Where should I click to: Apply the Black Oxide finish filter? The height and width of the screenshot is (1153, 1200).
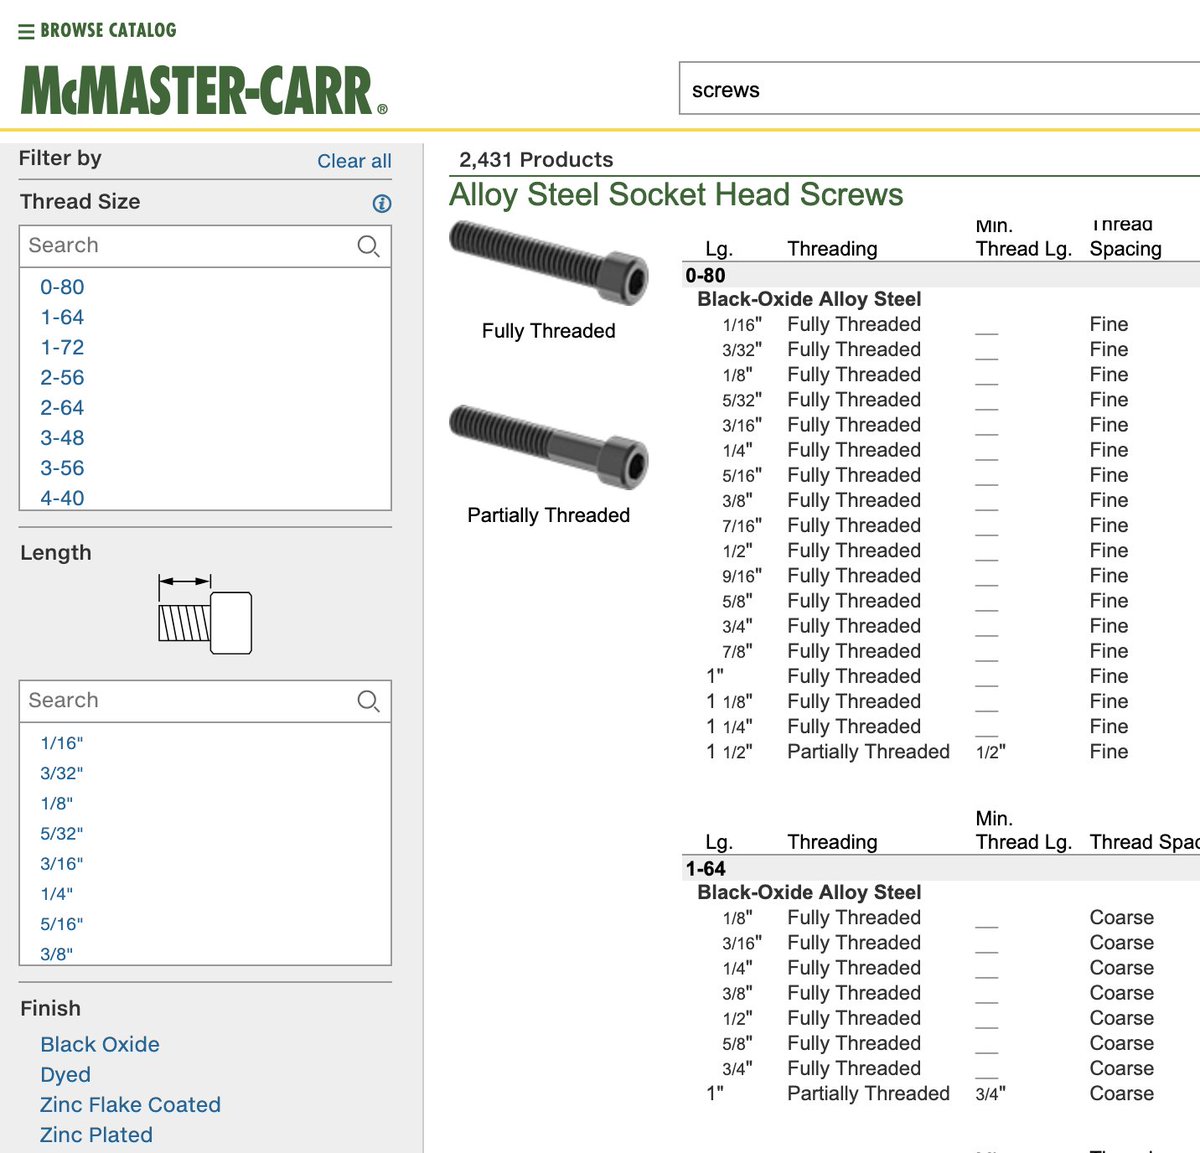point(99,1044)
